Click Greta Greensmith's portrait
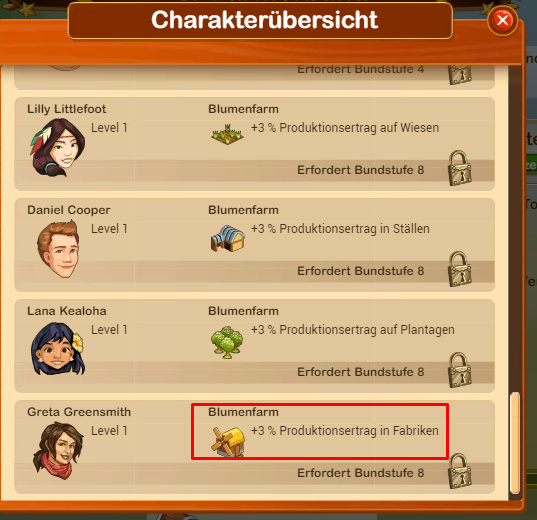Image resolution: width=537 pixels, height=520 pixels. coord(58,450)
